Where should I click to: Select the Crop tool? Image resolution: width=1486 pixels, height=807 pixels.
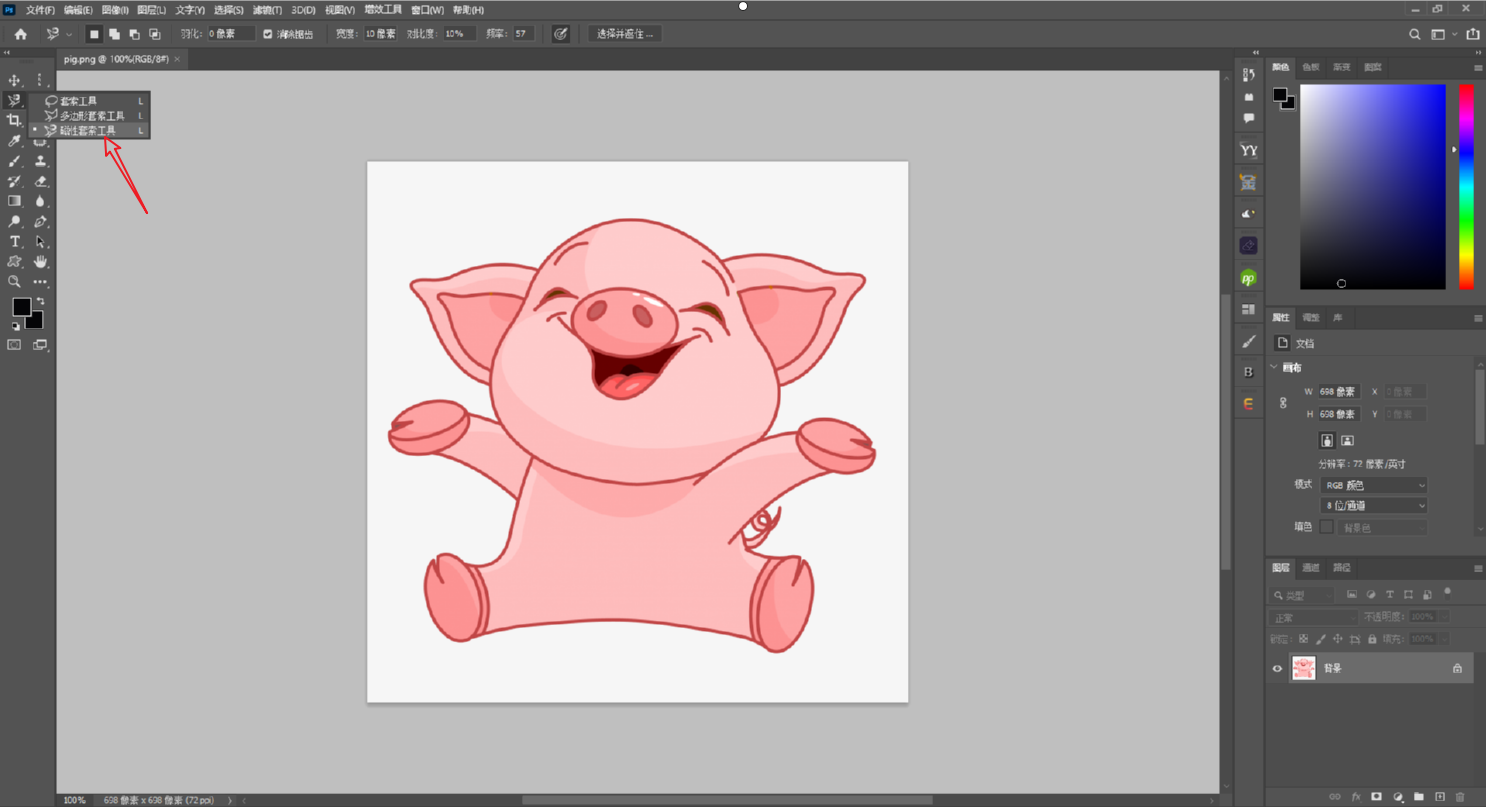tap(14, 120)
